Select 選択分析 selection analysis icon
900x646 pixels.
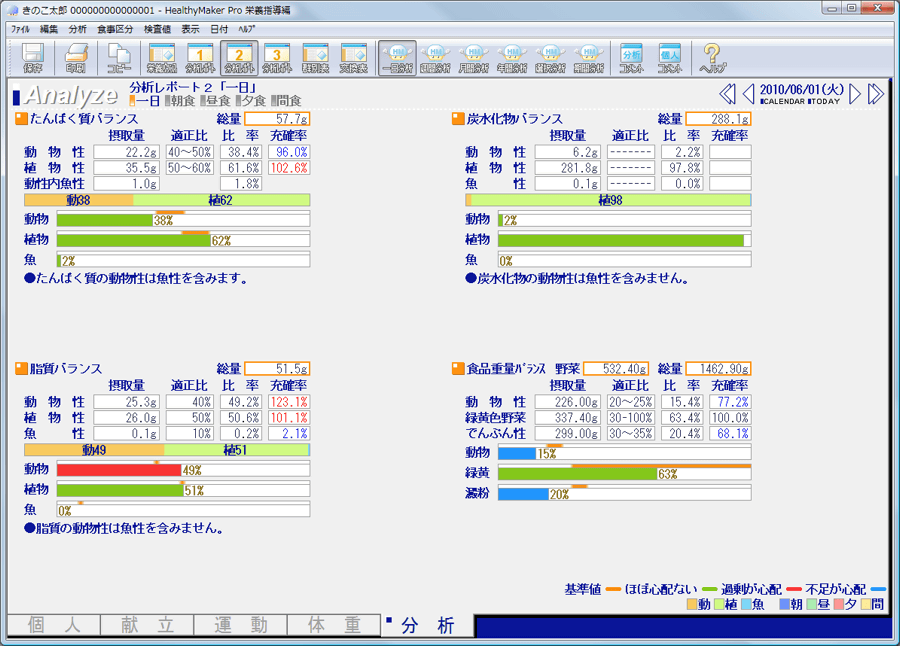(x=550, y=58)
